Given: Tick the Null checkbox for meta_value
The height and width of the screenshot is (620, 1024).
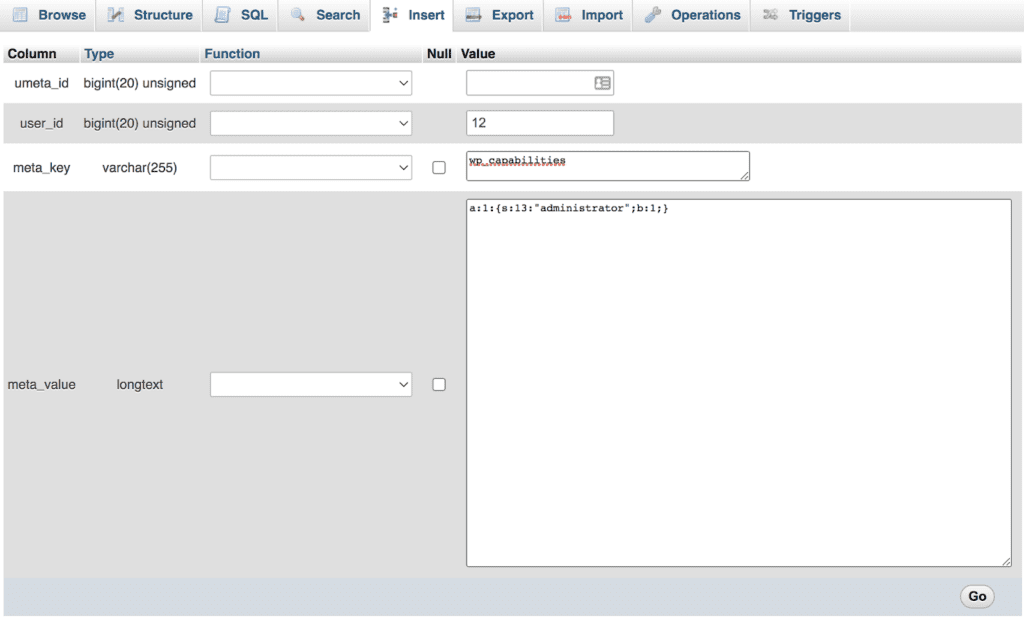Looking at the screenshot, I should [x=439, y=384].
